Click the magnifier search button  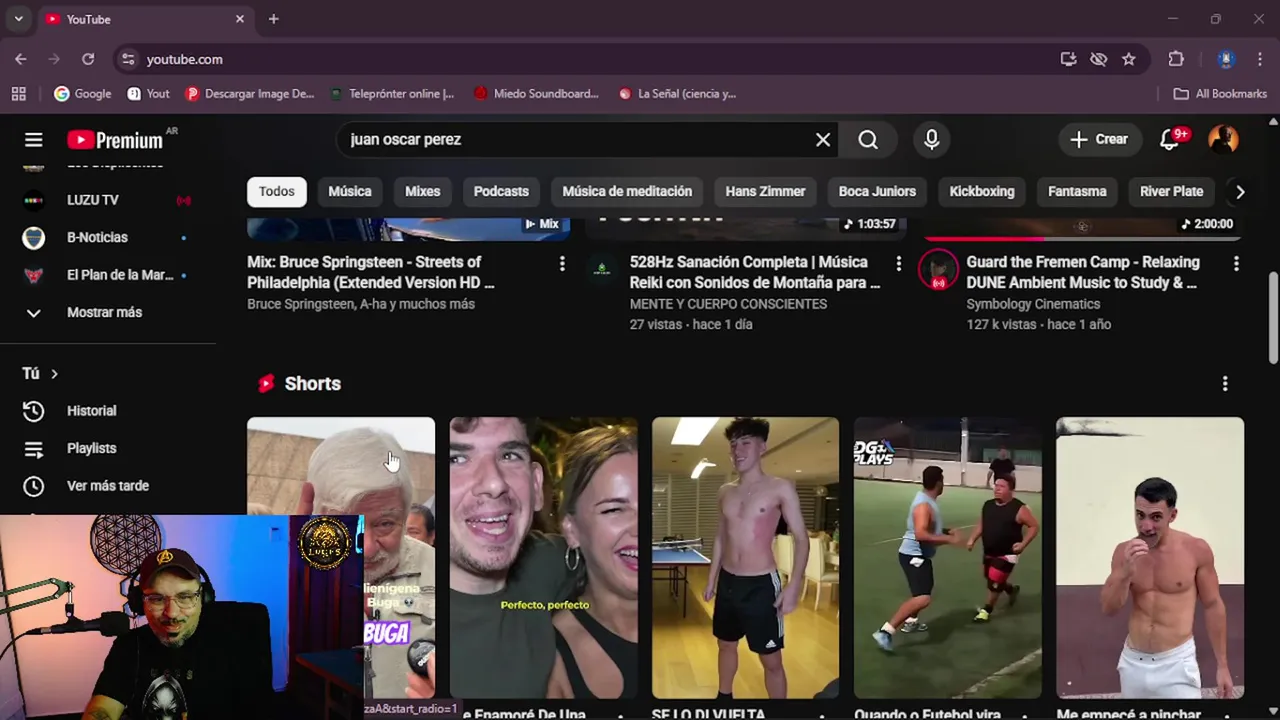[x=868, y=140]
